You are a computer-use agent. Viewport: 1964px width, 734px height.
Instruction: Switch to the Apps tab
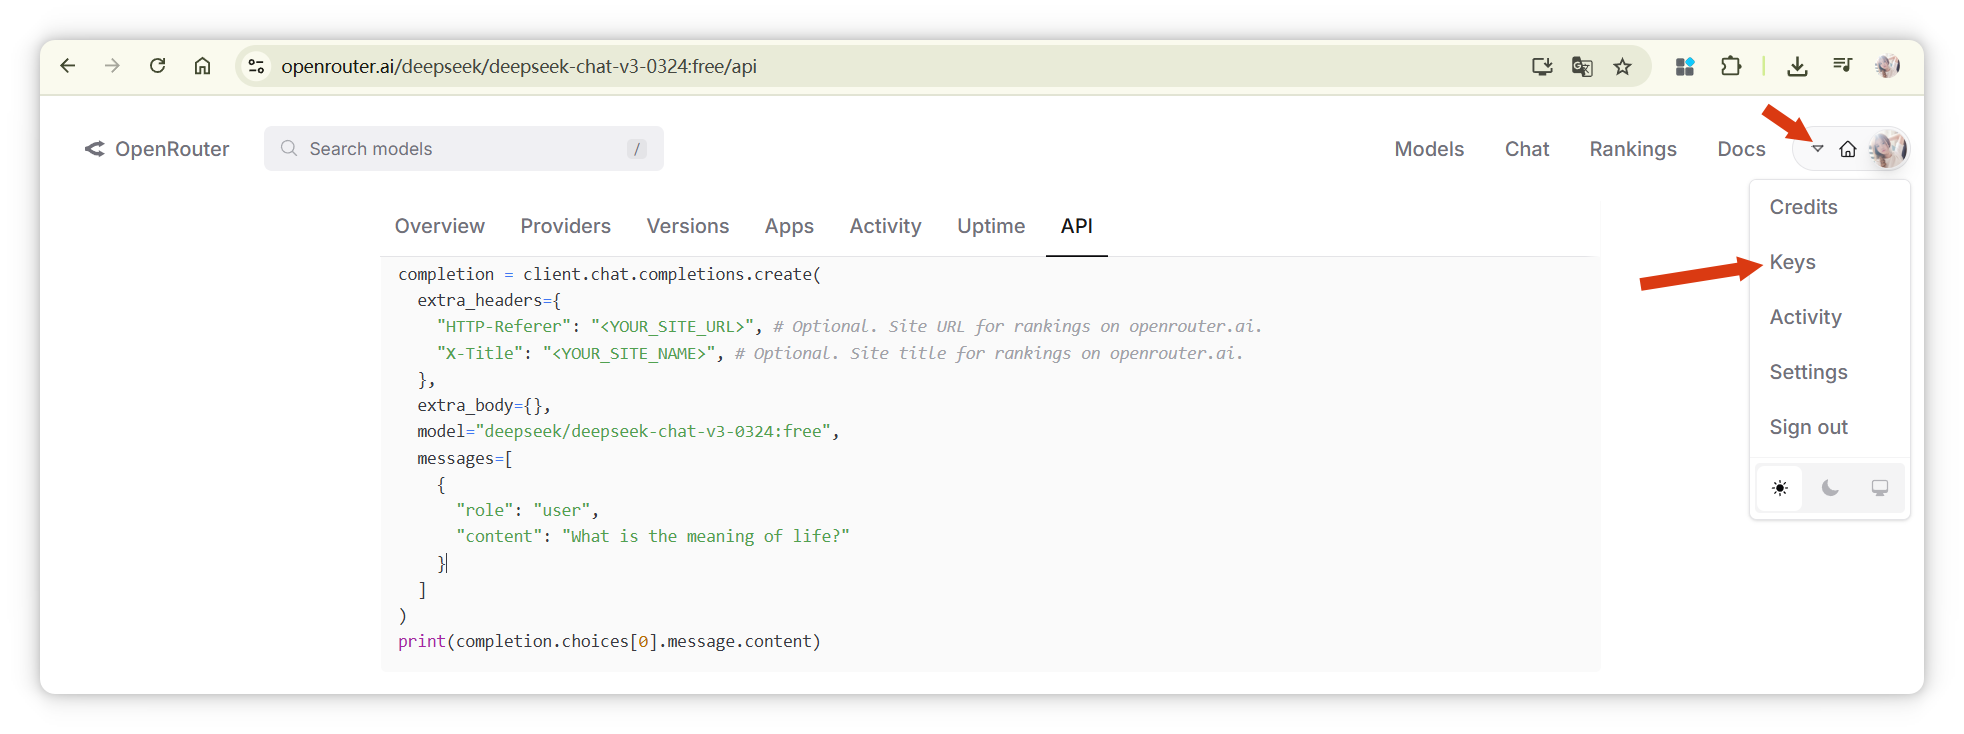tap(789, 227)
